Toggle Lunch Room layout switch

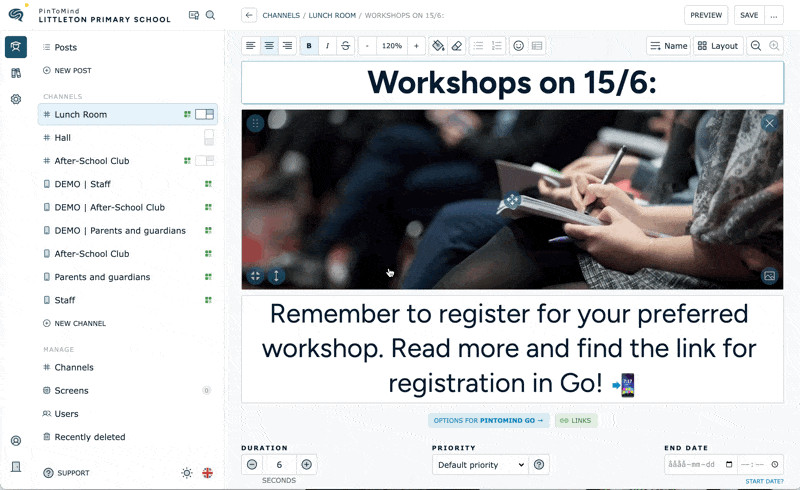pos(205,114)
